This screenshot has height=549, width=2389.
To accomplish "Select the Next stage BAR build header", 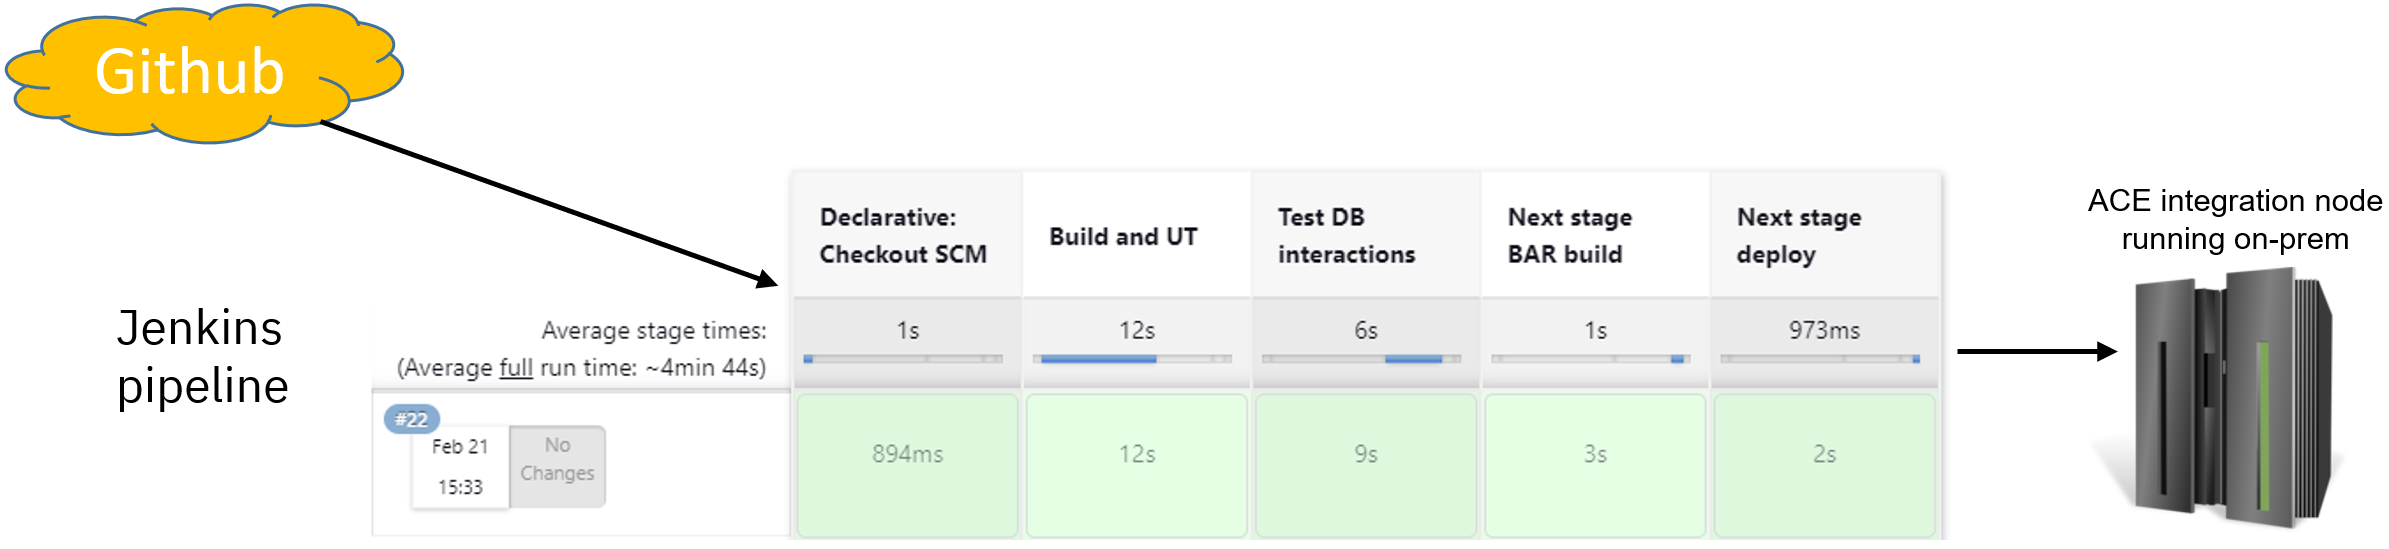I will point(1568,236).
